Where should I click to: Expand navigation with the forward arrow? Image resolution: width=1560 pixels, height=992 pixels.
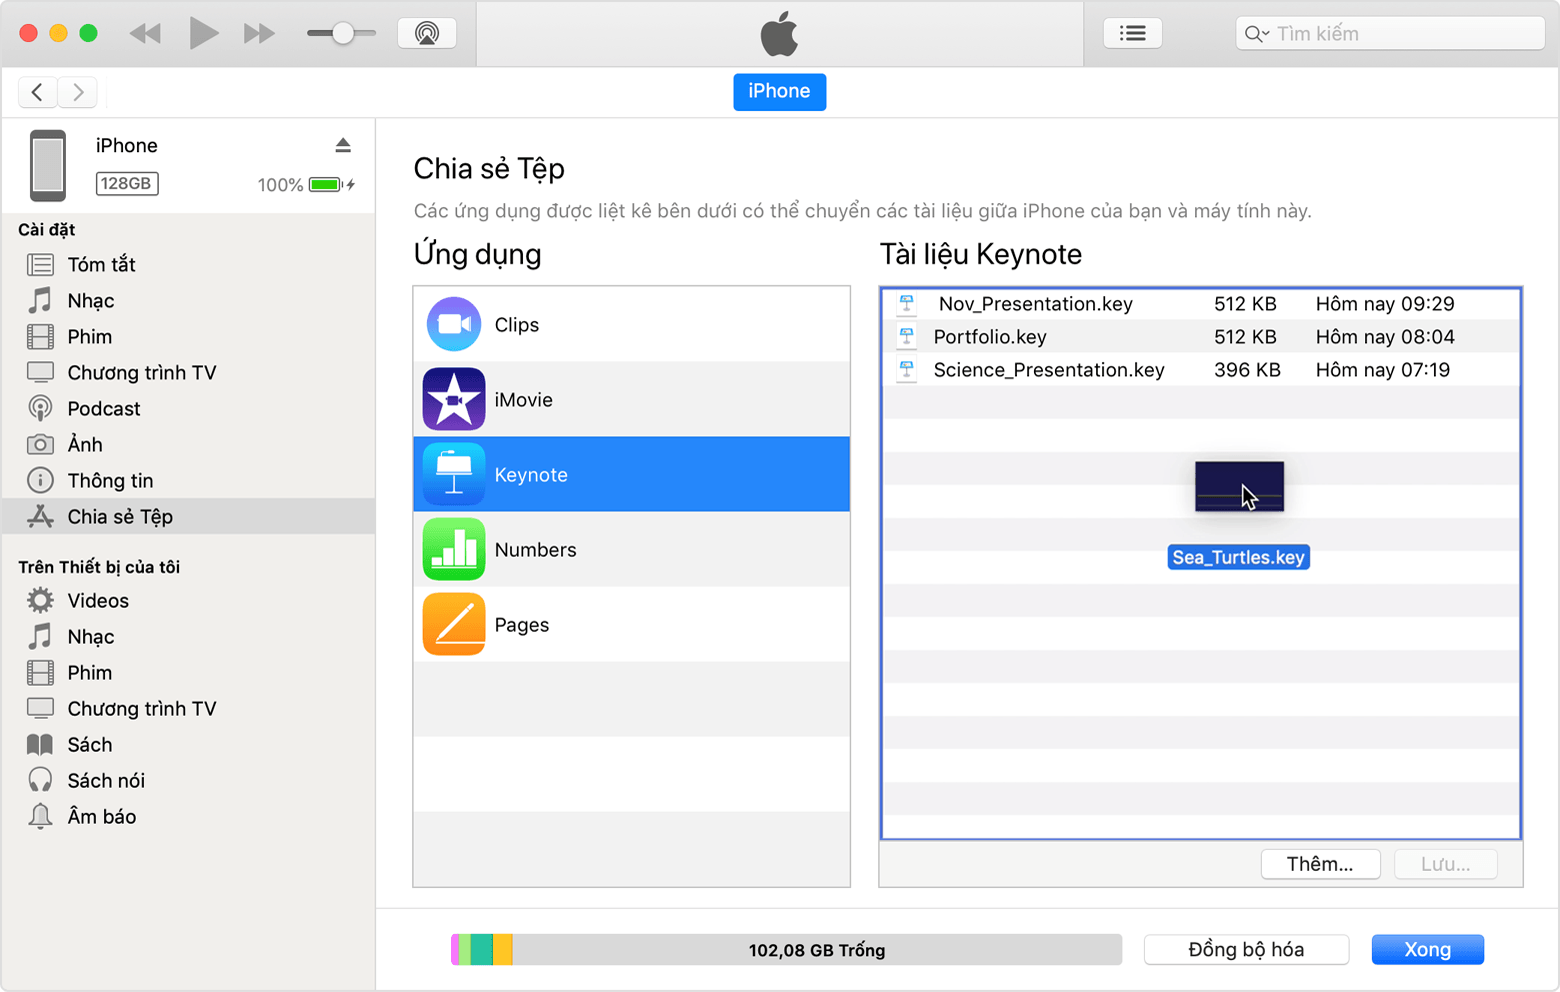point(78,91)
